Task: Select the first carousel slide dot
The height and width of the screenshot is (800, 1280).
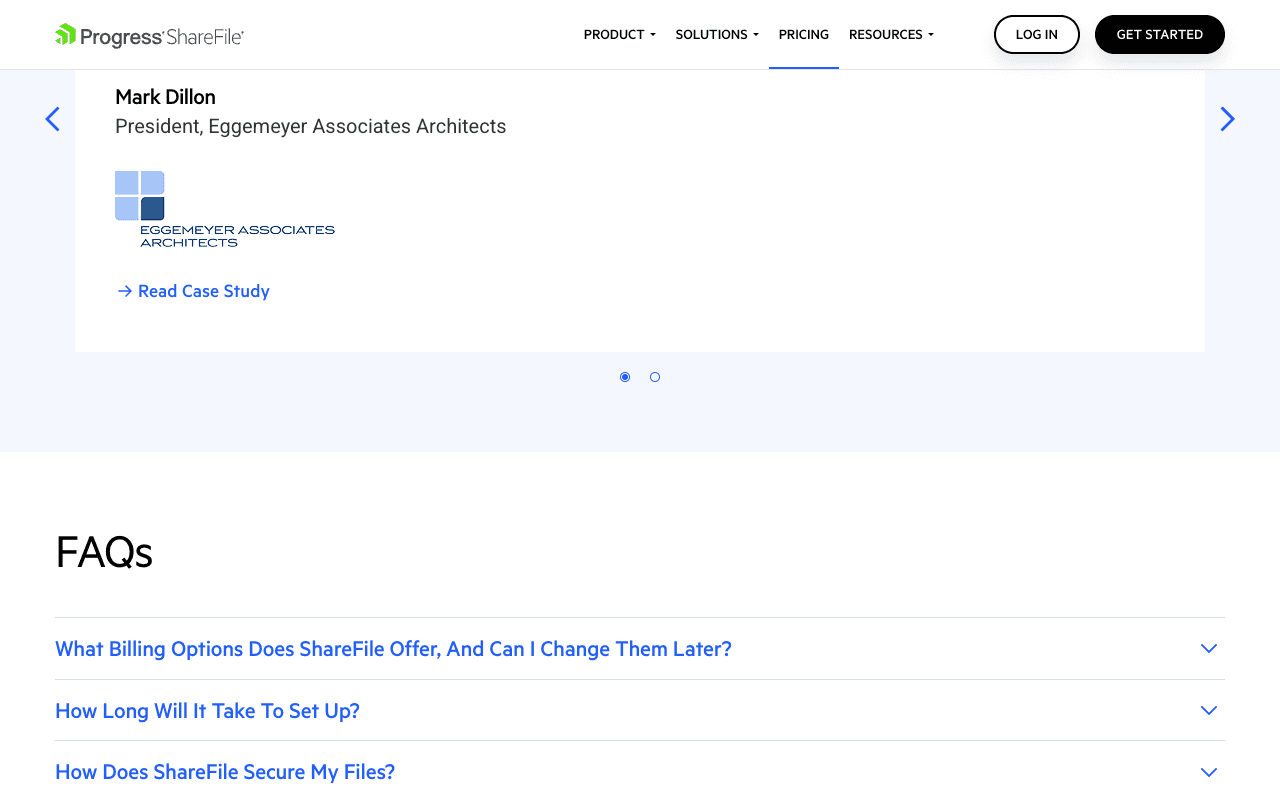Action: [625, 377]
